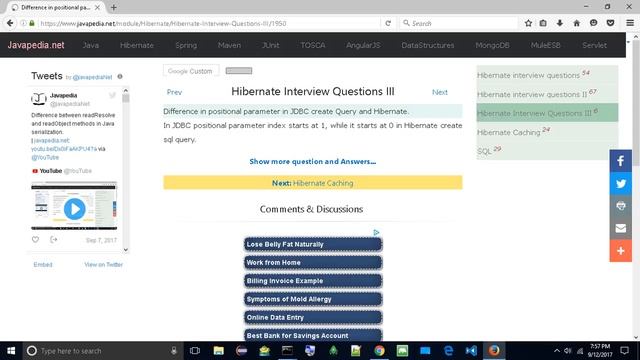640x360 pixels.
Task: Open the JUnit navbar item
Action: [x=271, y=45]
